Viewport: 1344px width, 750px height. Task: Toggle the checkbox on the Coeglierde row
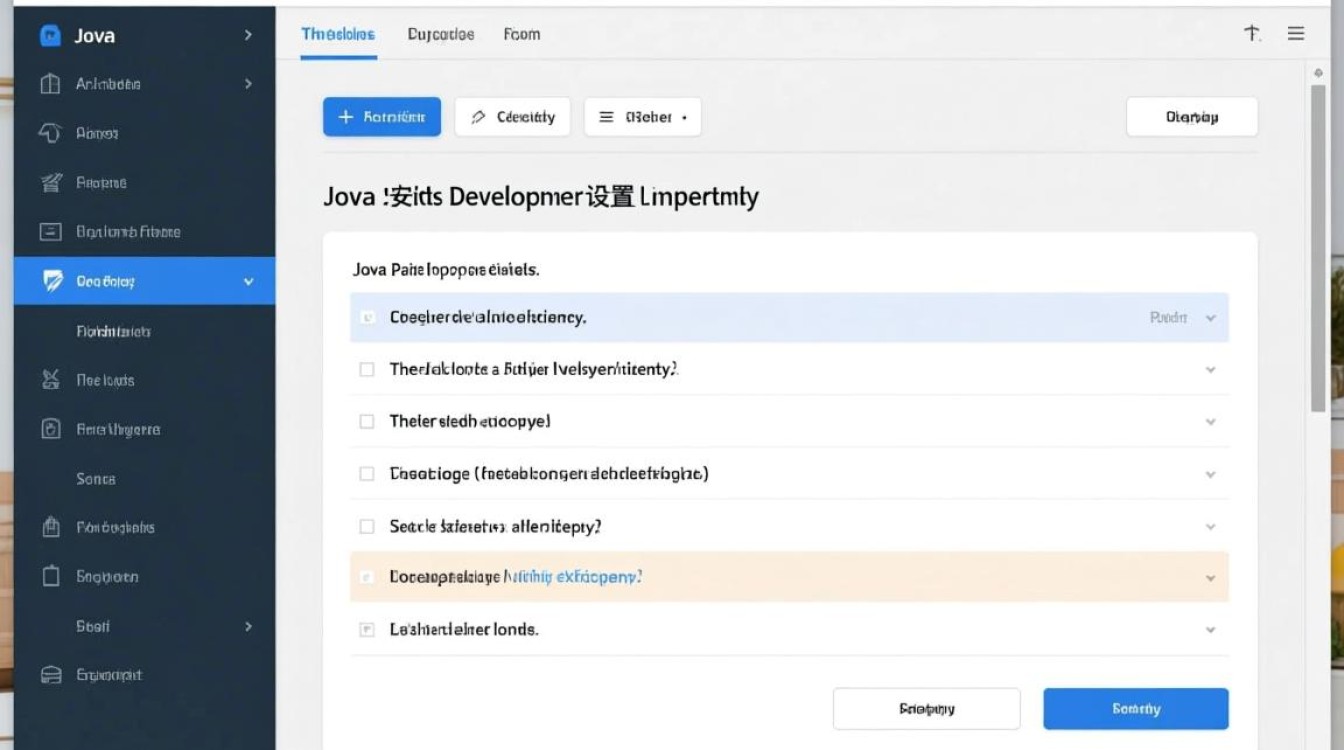tap(367, 318)
